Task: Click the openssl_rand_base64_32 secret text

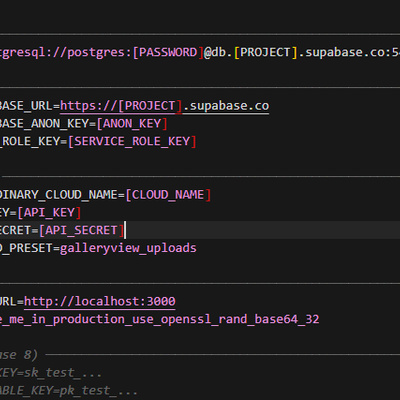Action: point(240,319)
